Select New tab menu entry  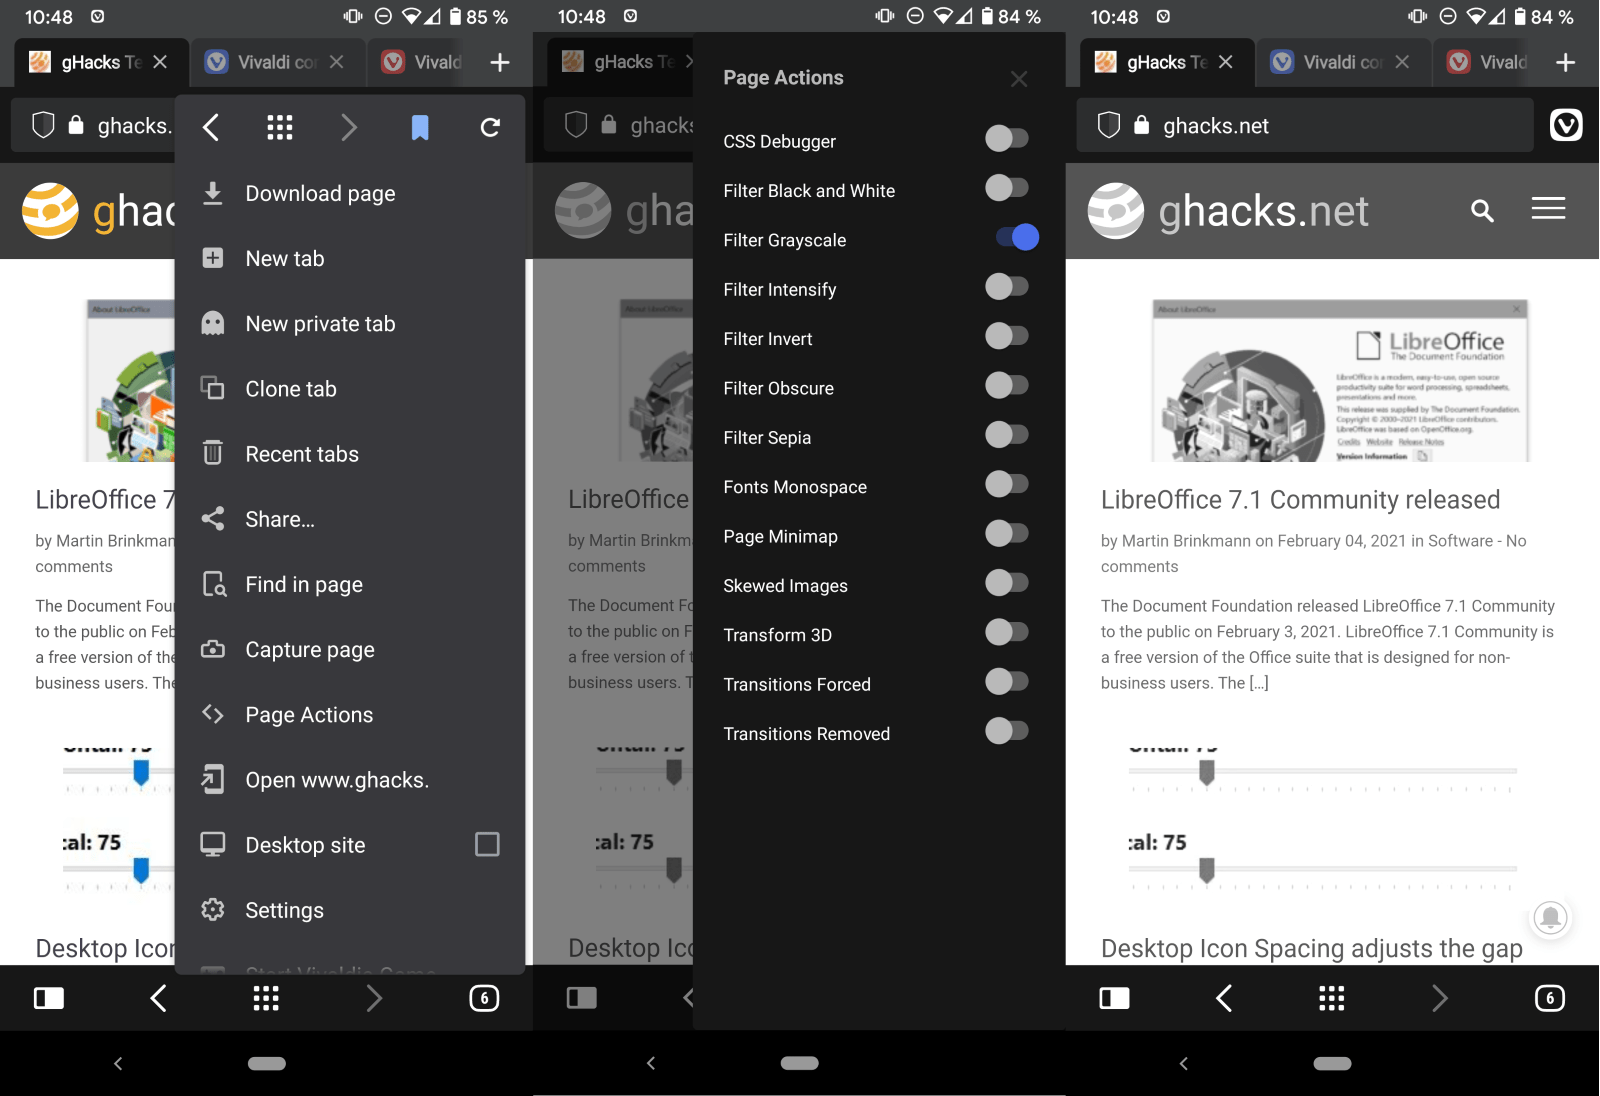[350, 258]
